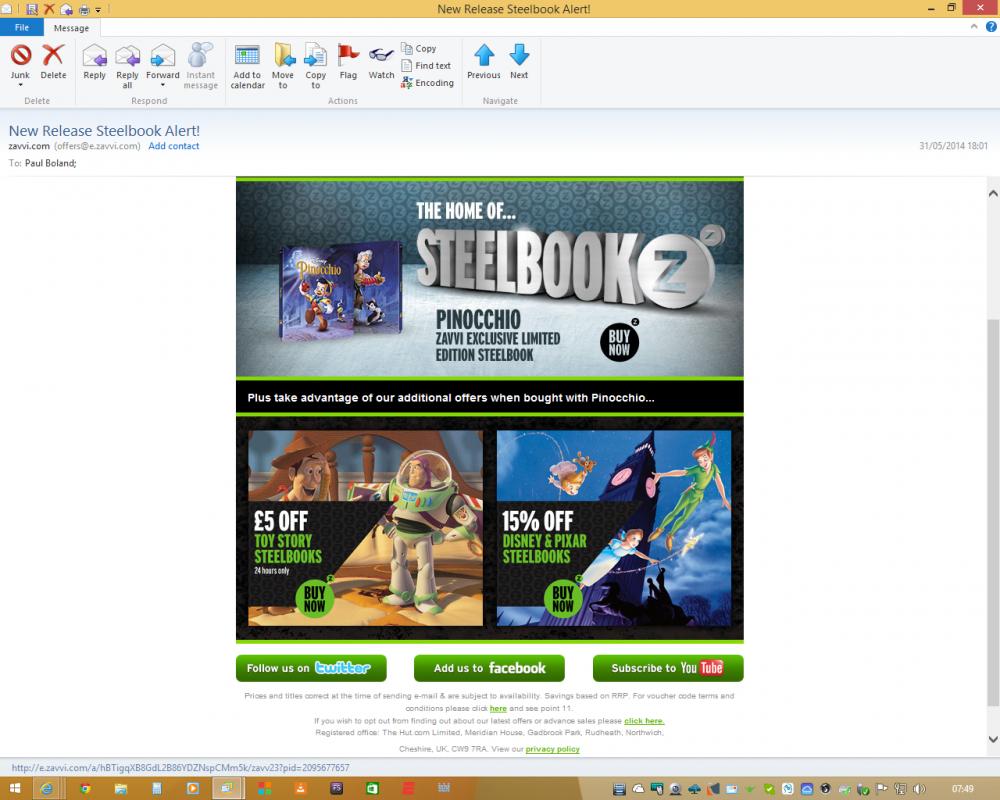Open the privacy policy link
This screenshot has width=1000, height=800.
click(552, 749)
